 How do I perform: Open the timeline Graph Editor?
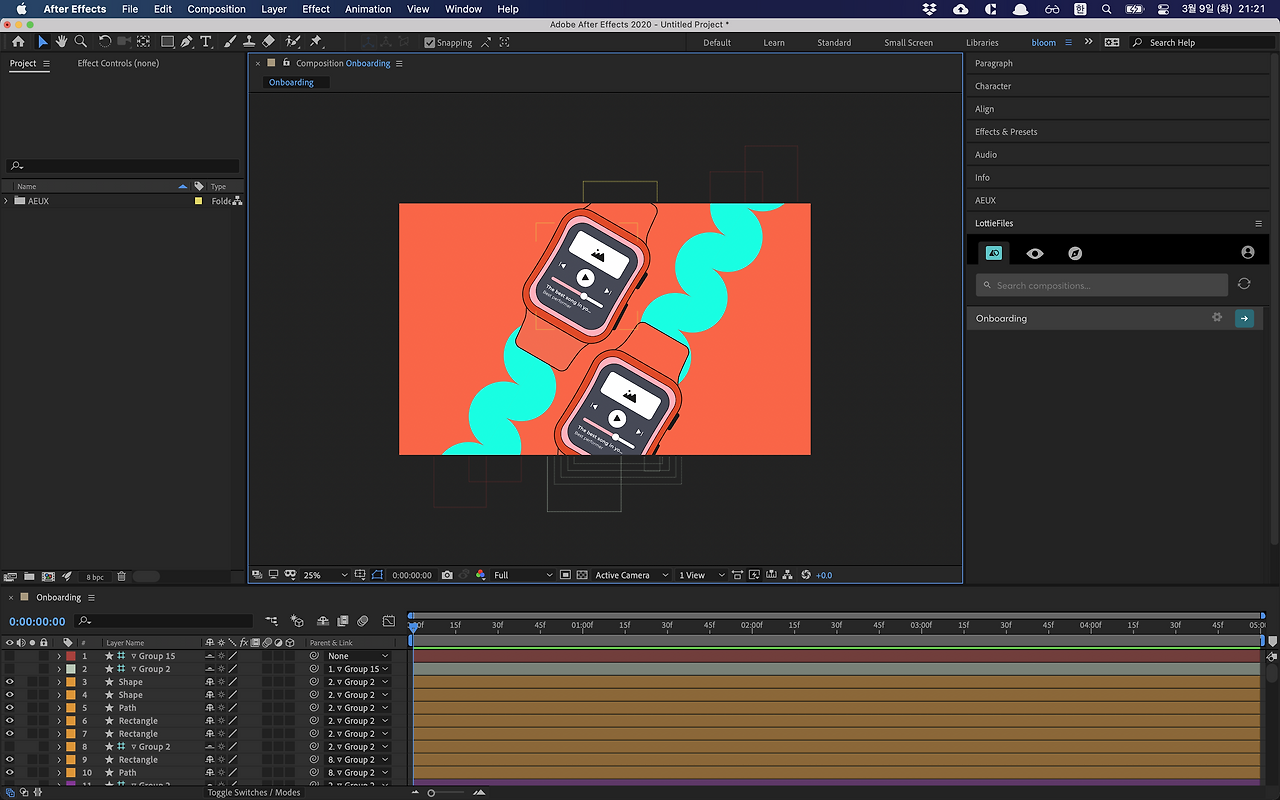pos(389,621)
